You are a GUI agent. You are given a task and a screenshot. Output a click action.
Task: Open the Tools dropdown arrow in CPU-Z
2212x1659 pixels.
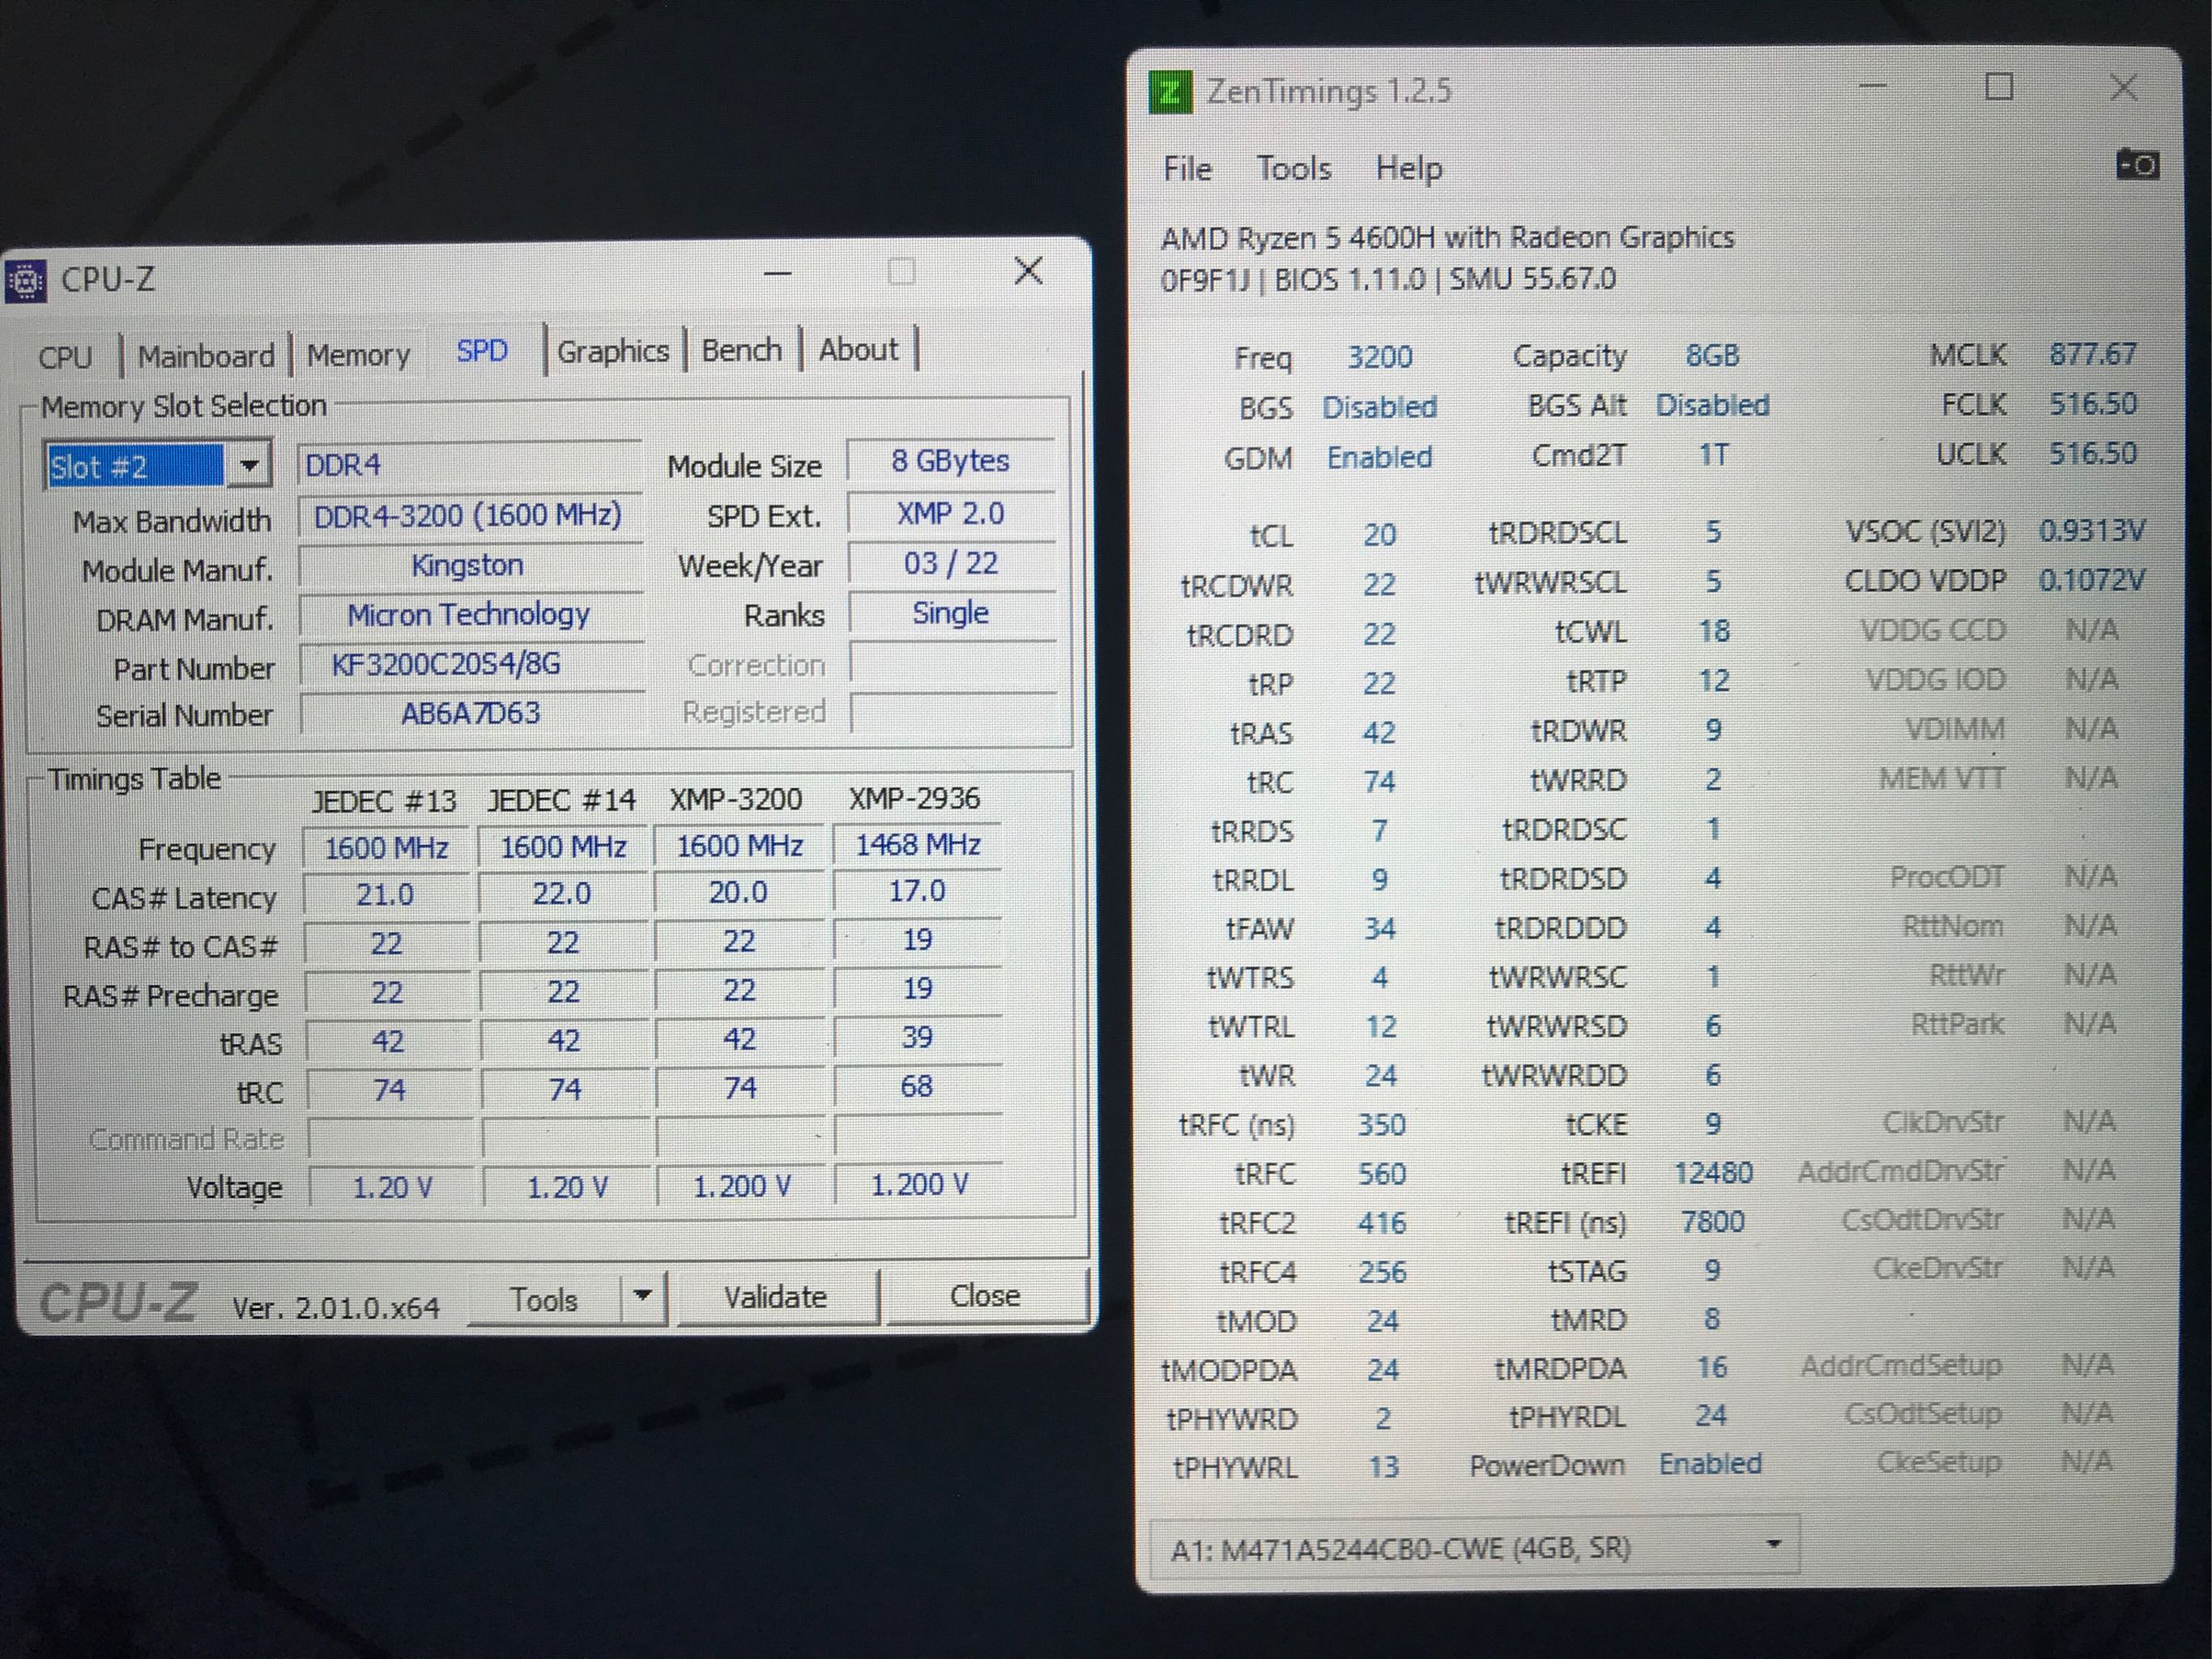pos(644,1296)
